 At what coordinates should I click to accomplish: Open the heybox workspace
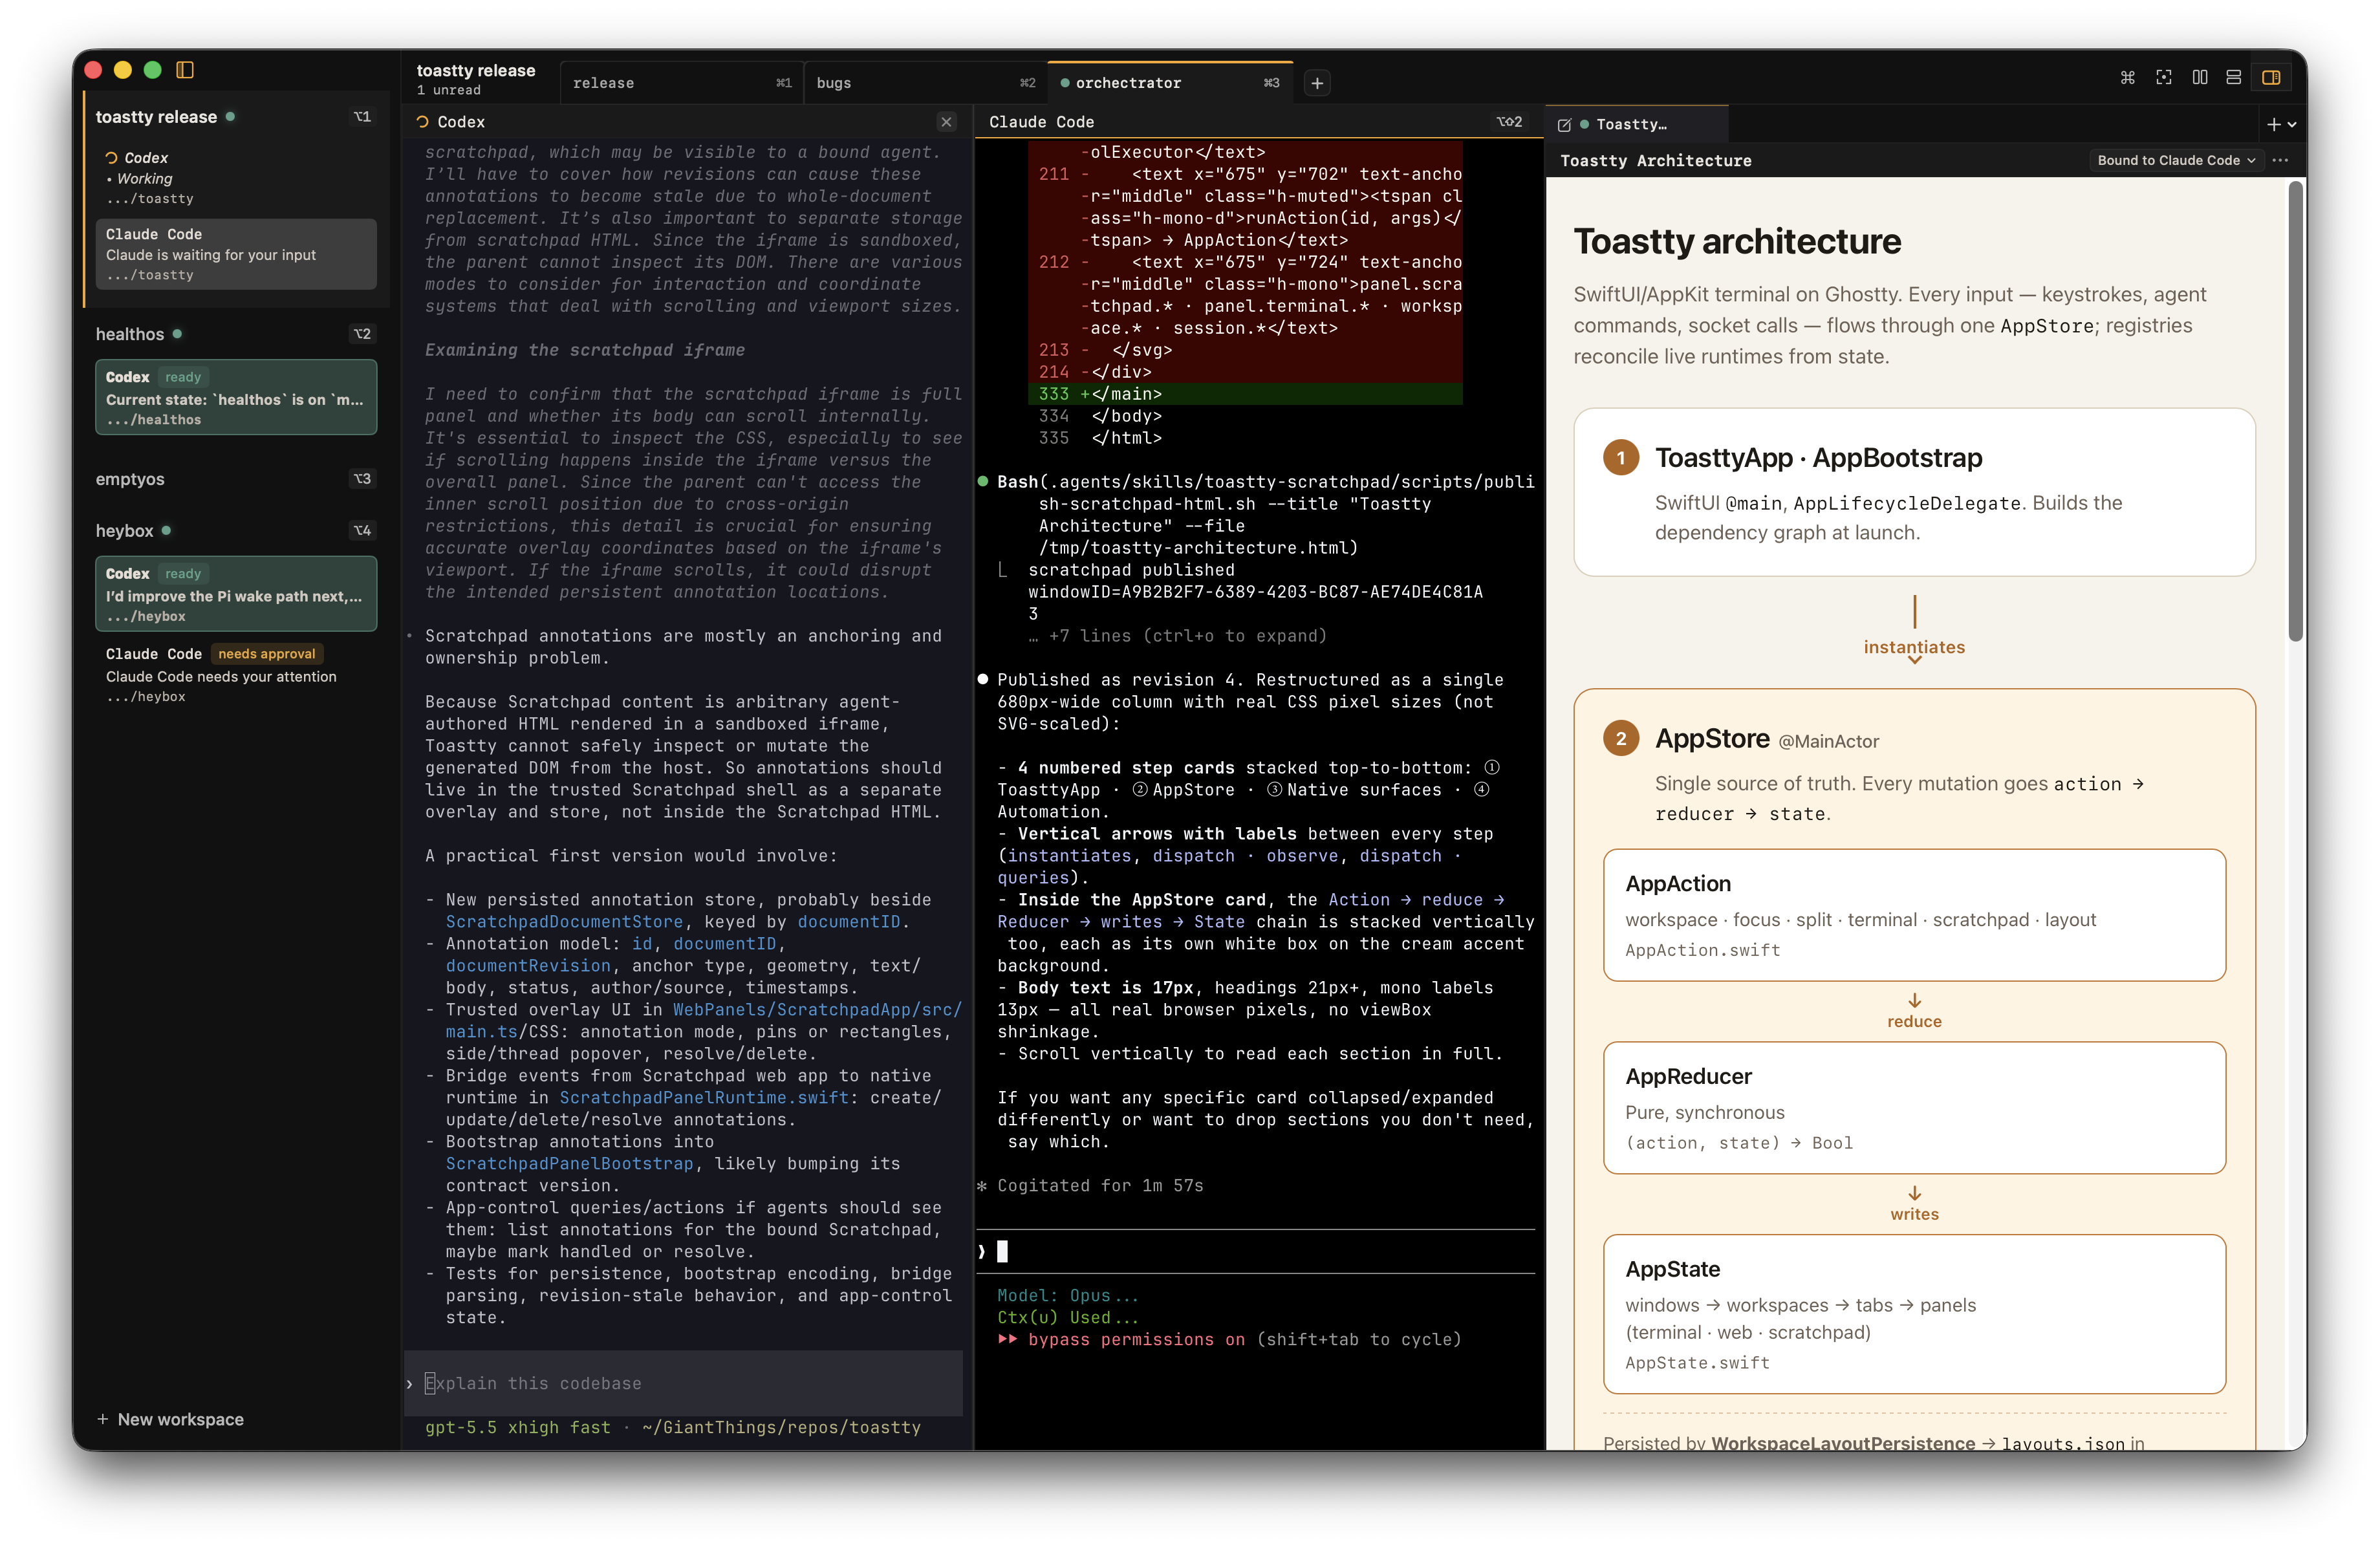(x=125, y=531)
